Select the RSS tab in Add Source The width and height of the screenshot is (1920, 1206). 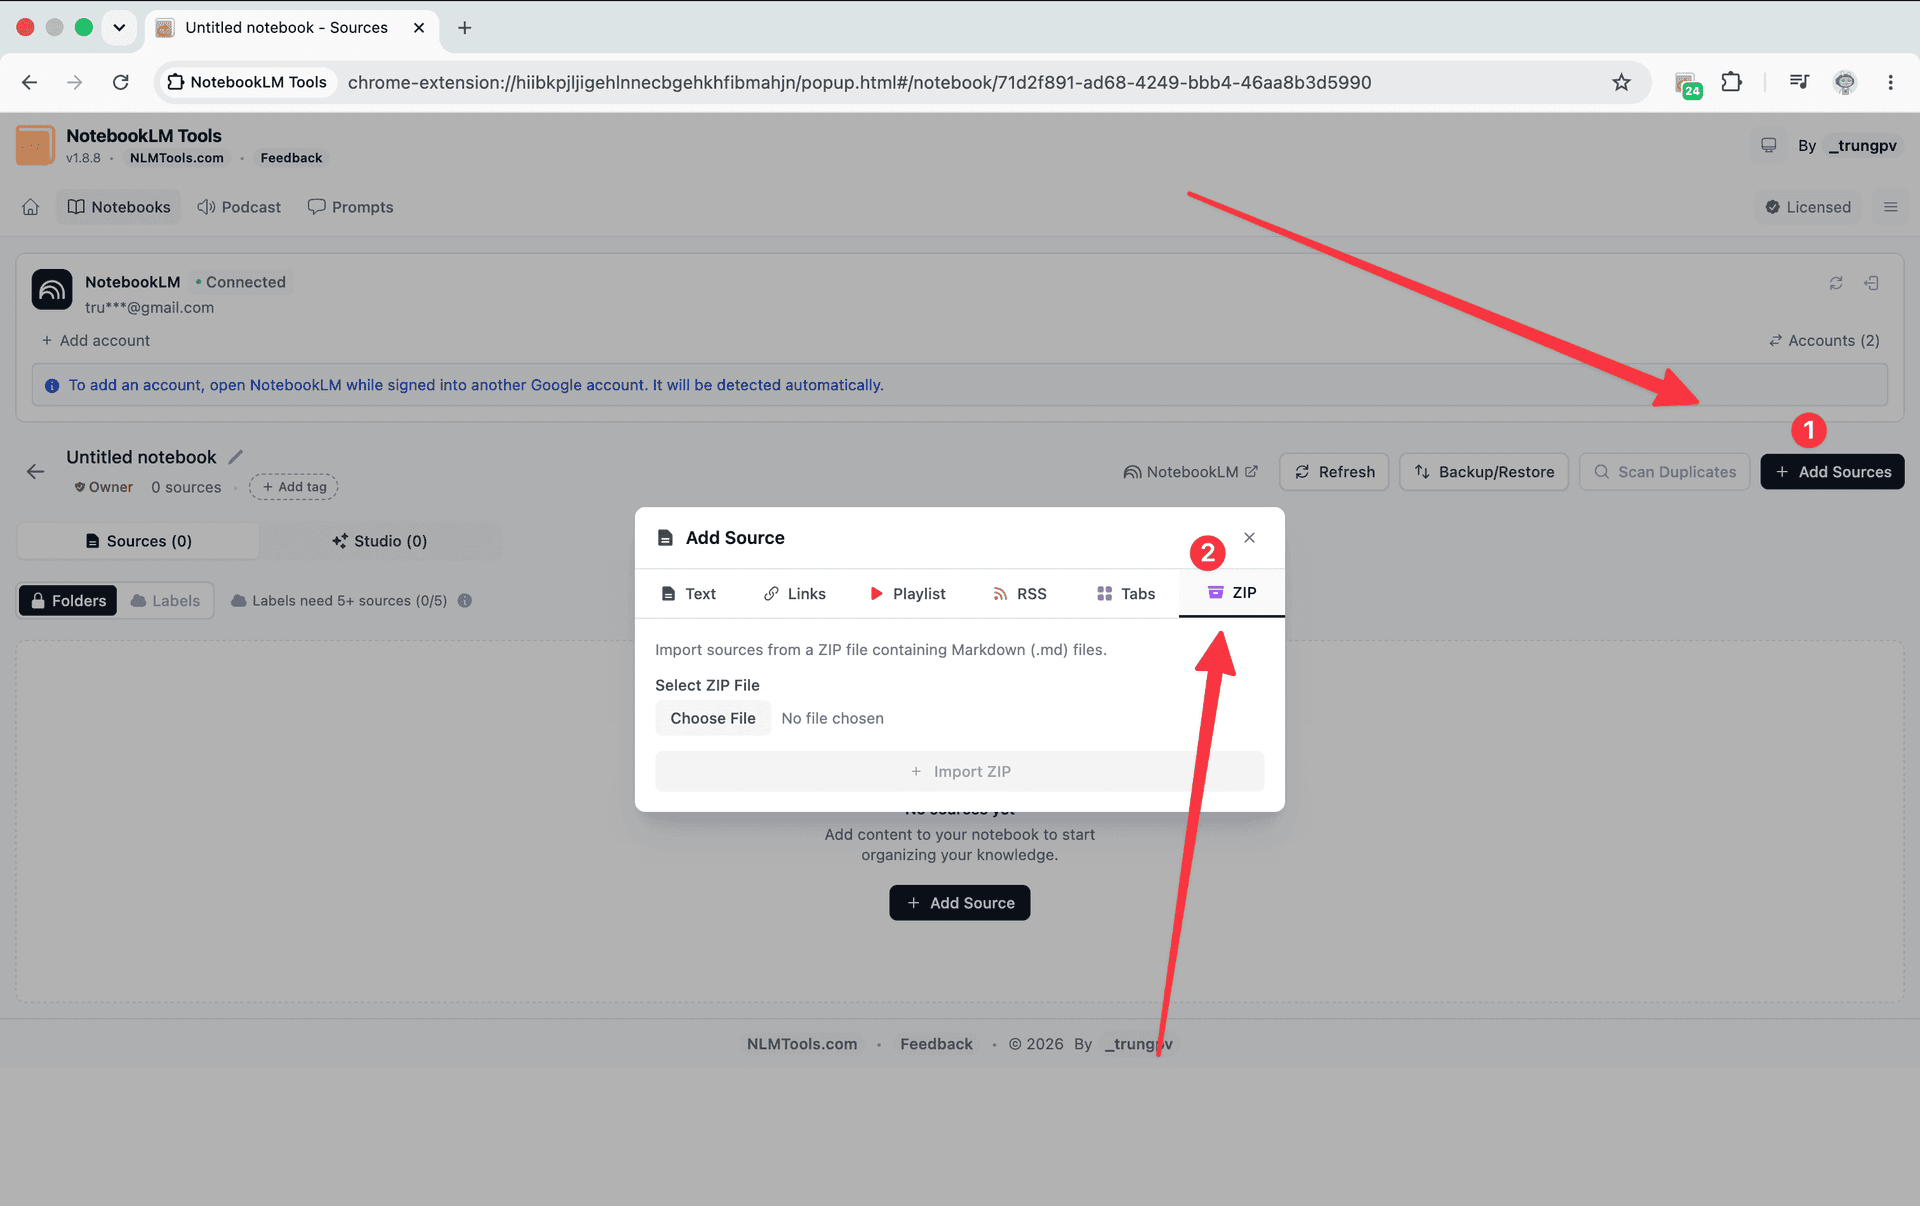point(1019,594)
